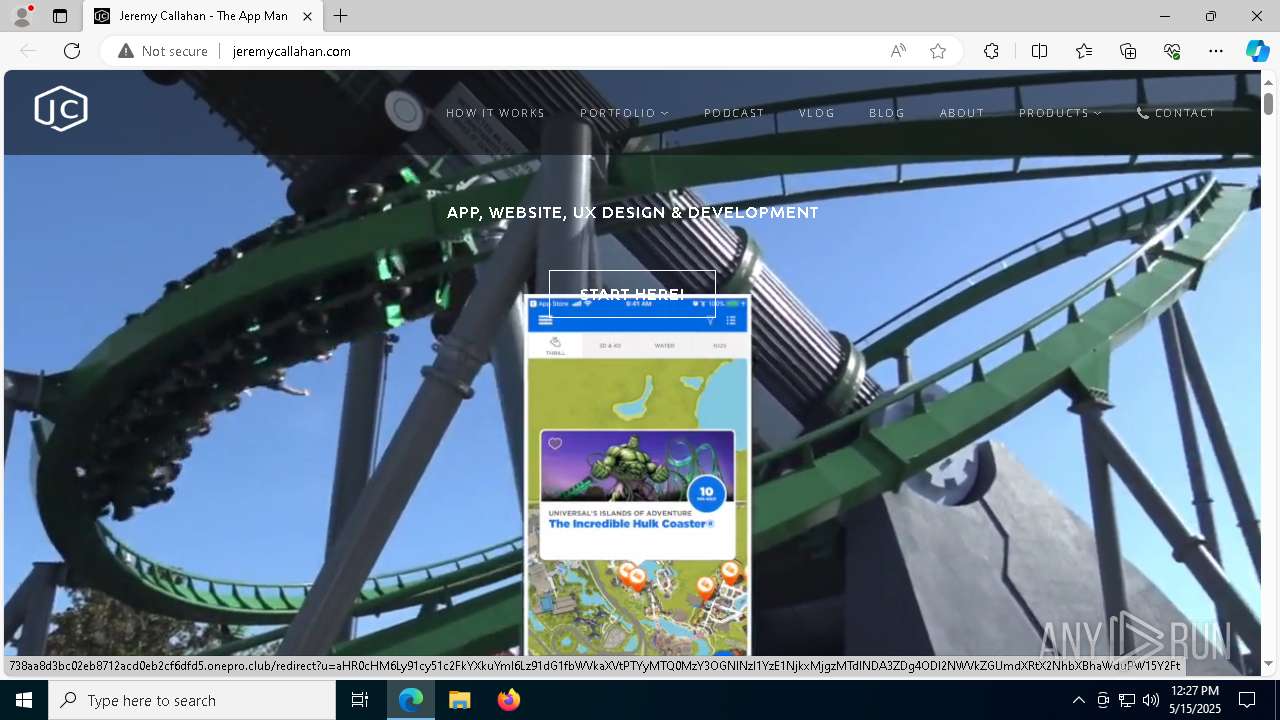Select Microsoft Edge in the taskbar
Viewport: 1280px width, 720px height.
tap(411, 700)
